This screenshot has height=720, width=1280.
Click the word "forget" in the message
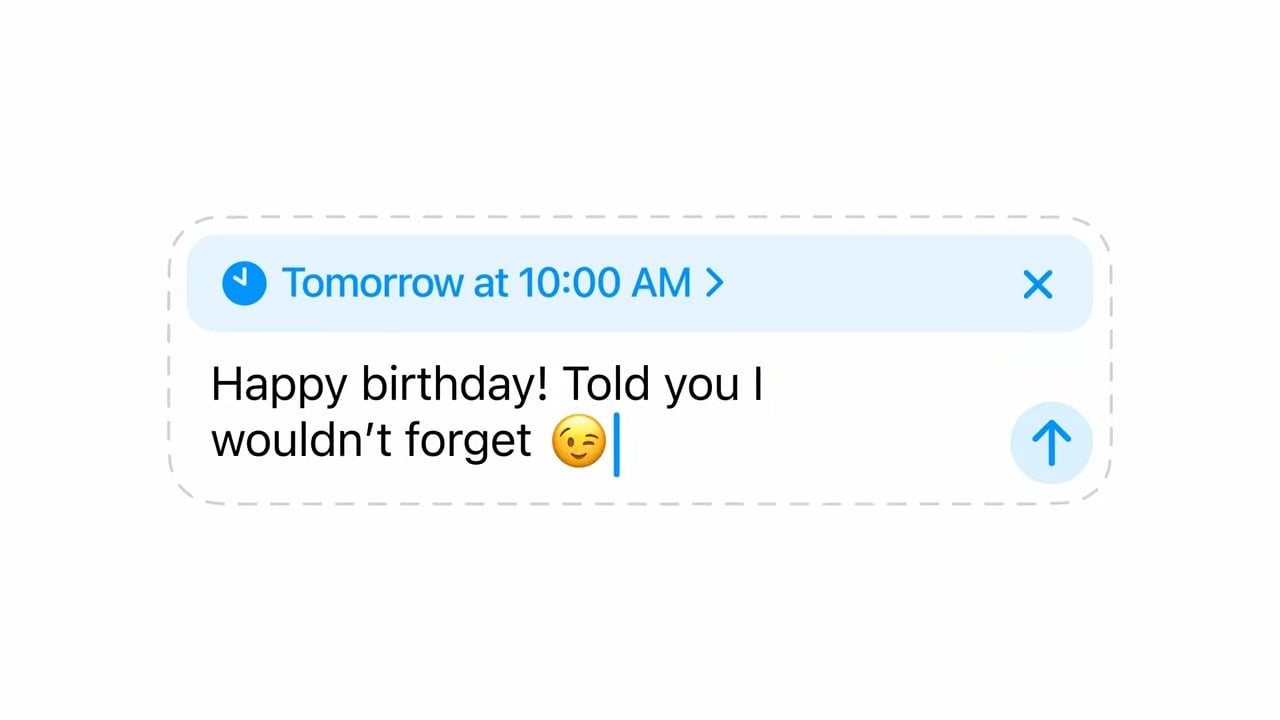(x=468, y=442)
